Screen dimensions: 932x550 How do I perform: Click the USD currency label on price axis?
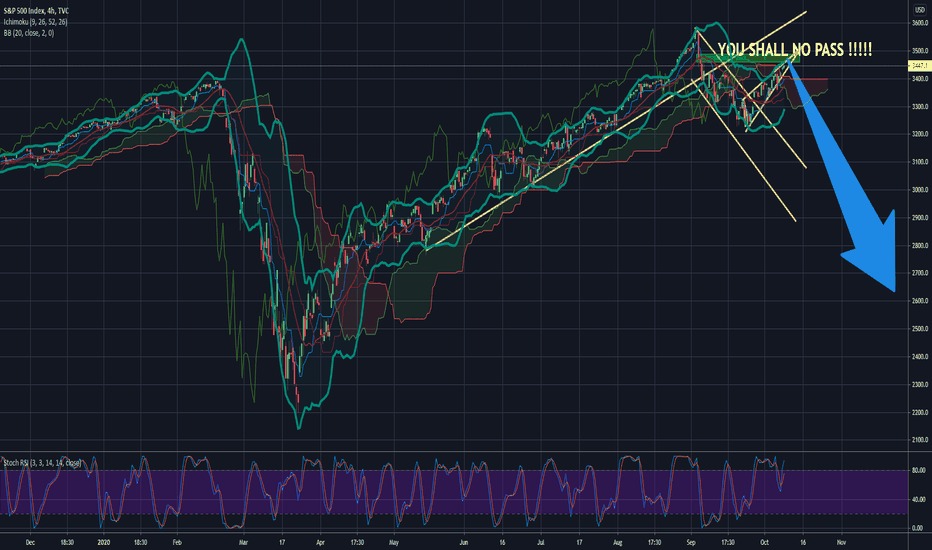pyautogui.click(x=920, y=10)
